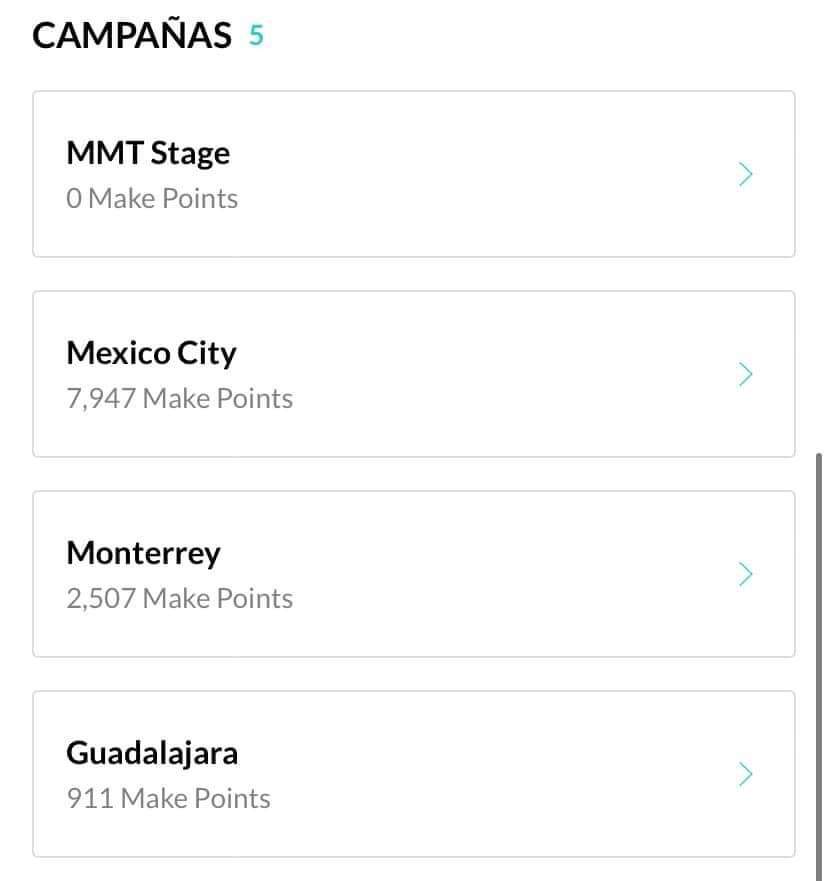Select the Guadalajara campaign title

(152, 753)
